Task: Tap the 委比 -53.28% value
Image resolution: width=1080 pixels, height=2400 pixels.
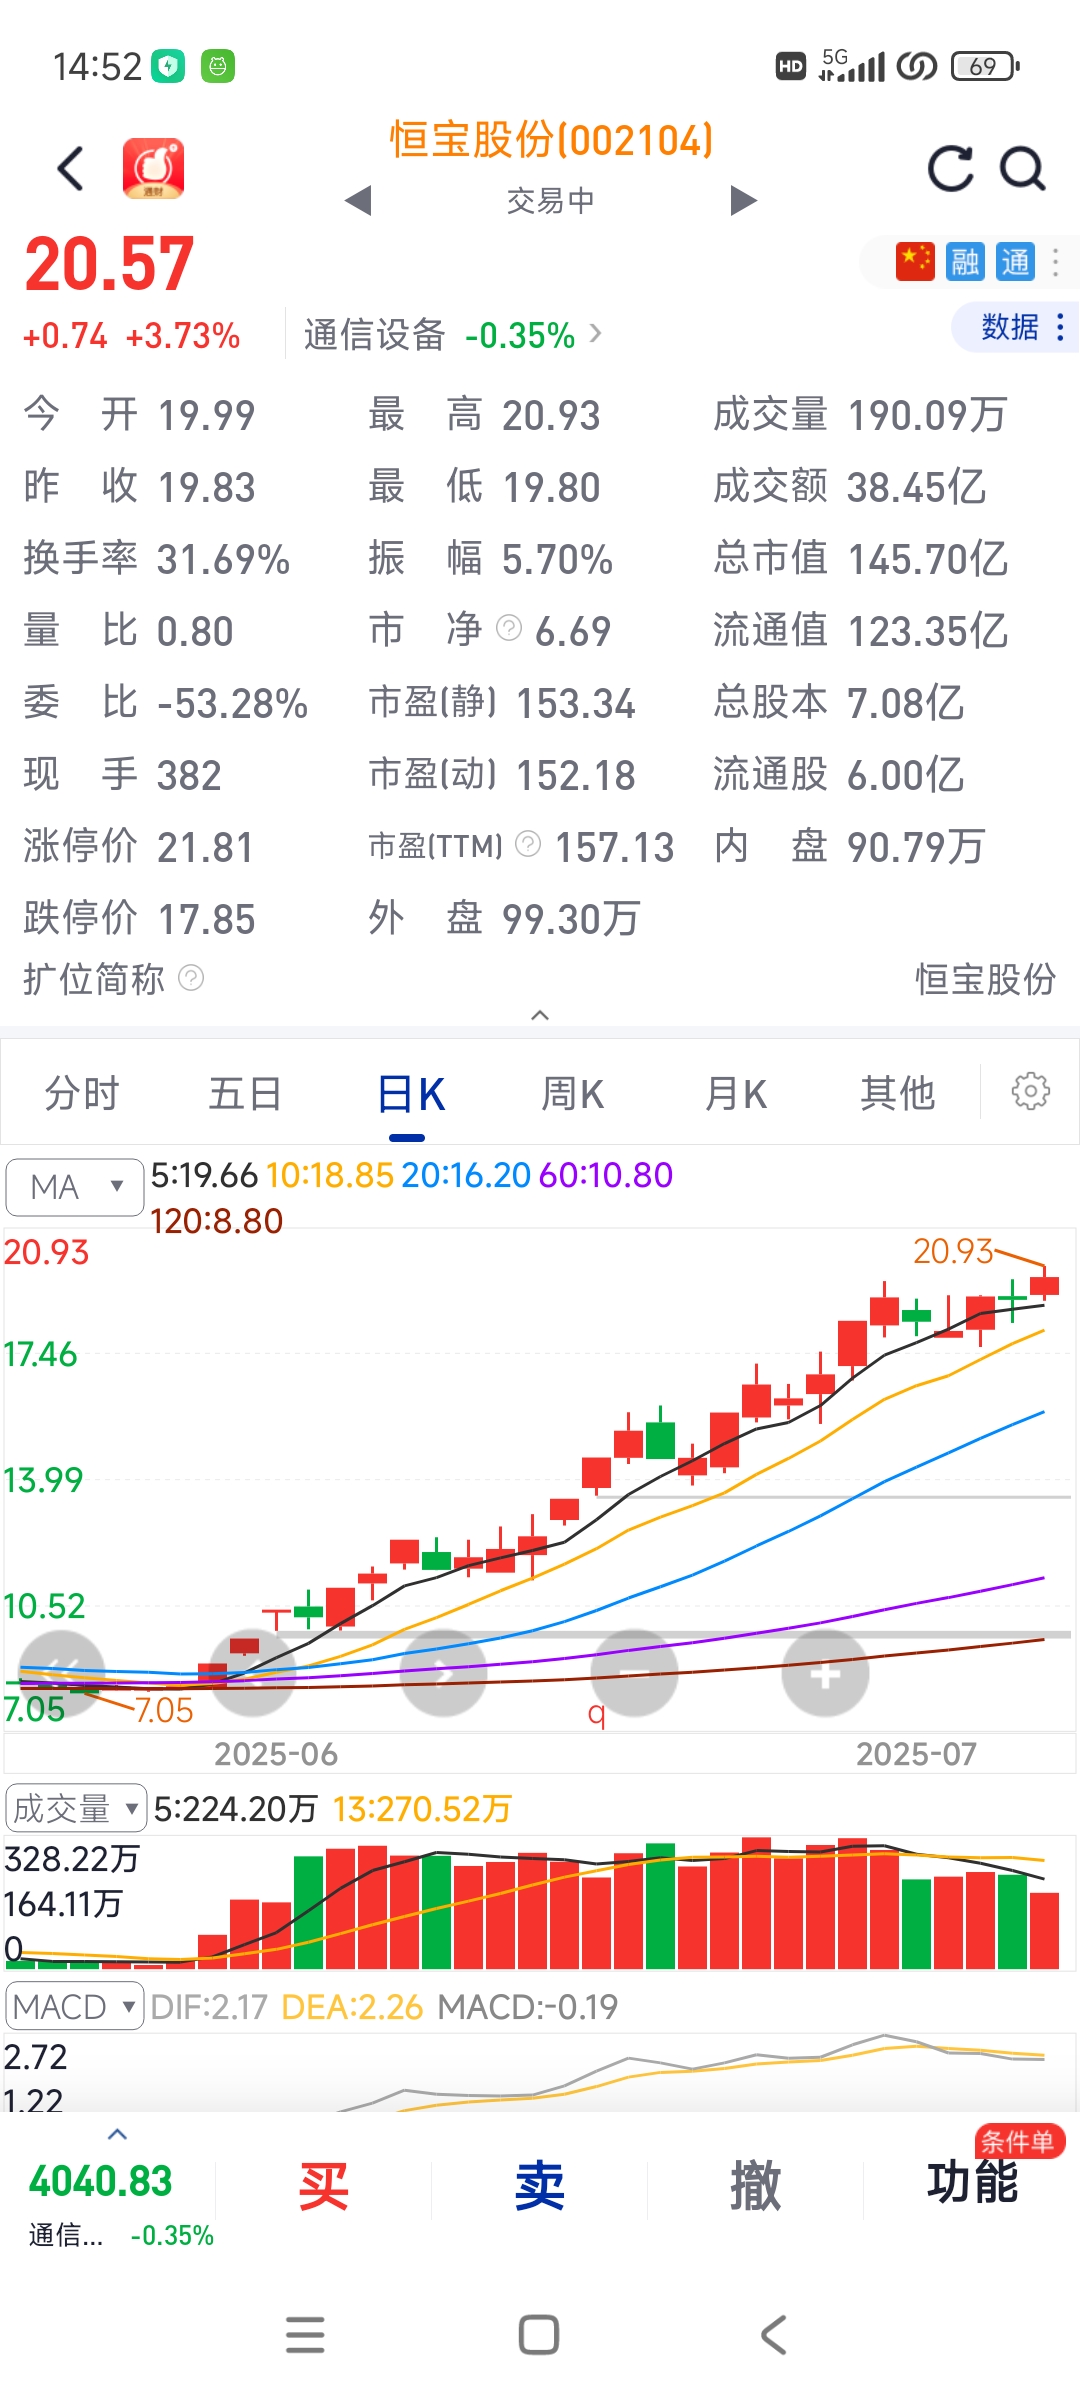Action: [232, 703]
